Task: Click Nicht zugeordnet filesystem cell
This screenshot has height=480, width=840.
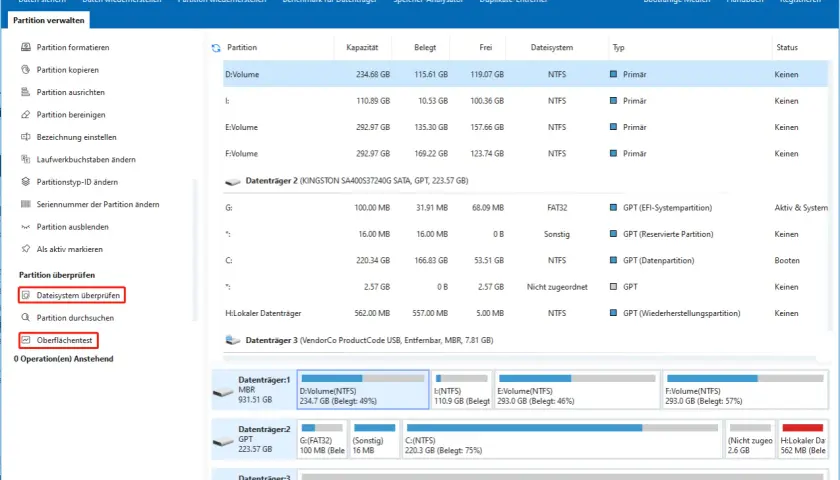Action: (x=557, y=287)
